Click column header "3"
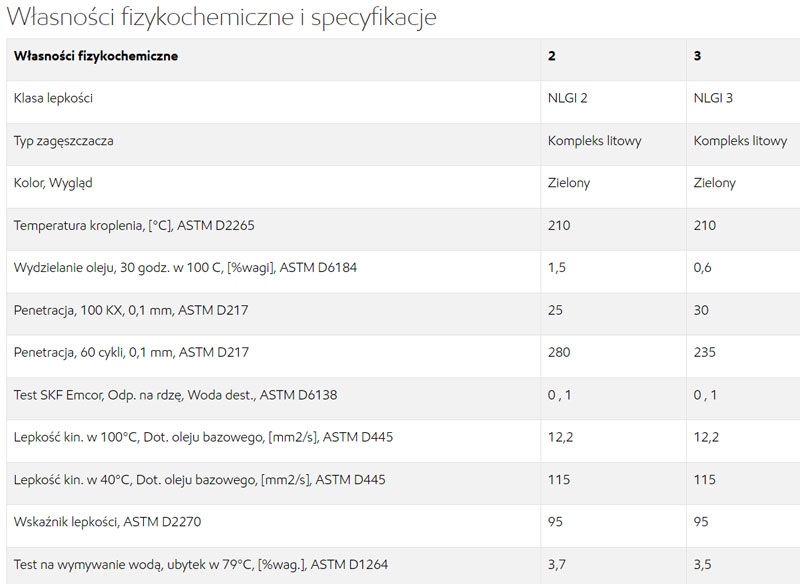 (697, 56)
